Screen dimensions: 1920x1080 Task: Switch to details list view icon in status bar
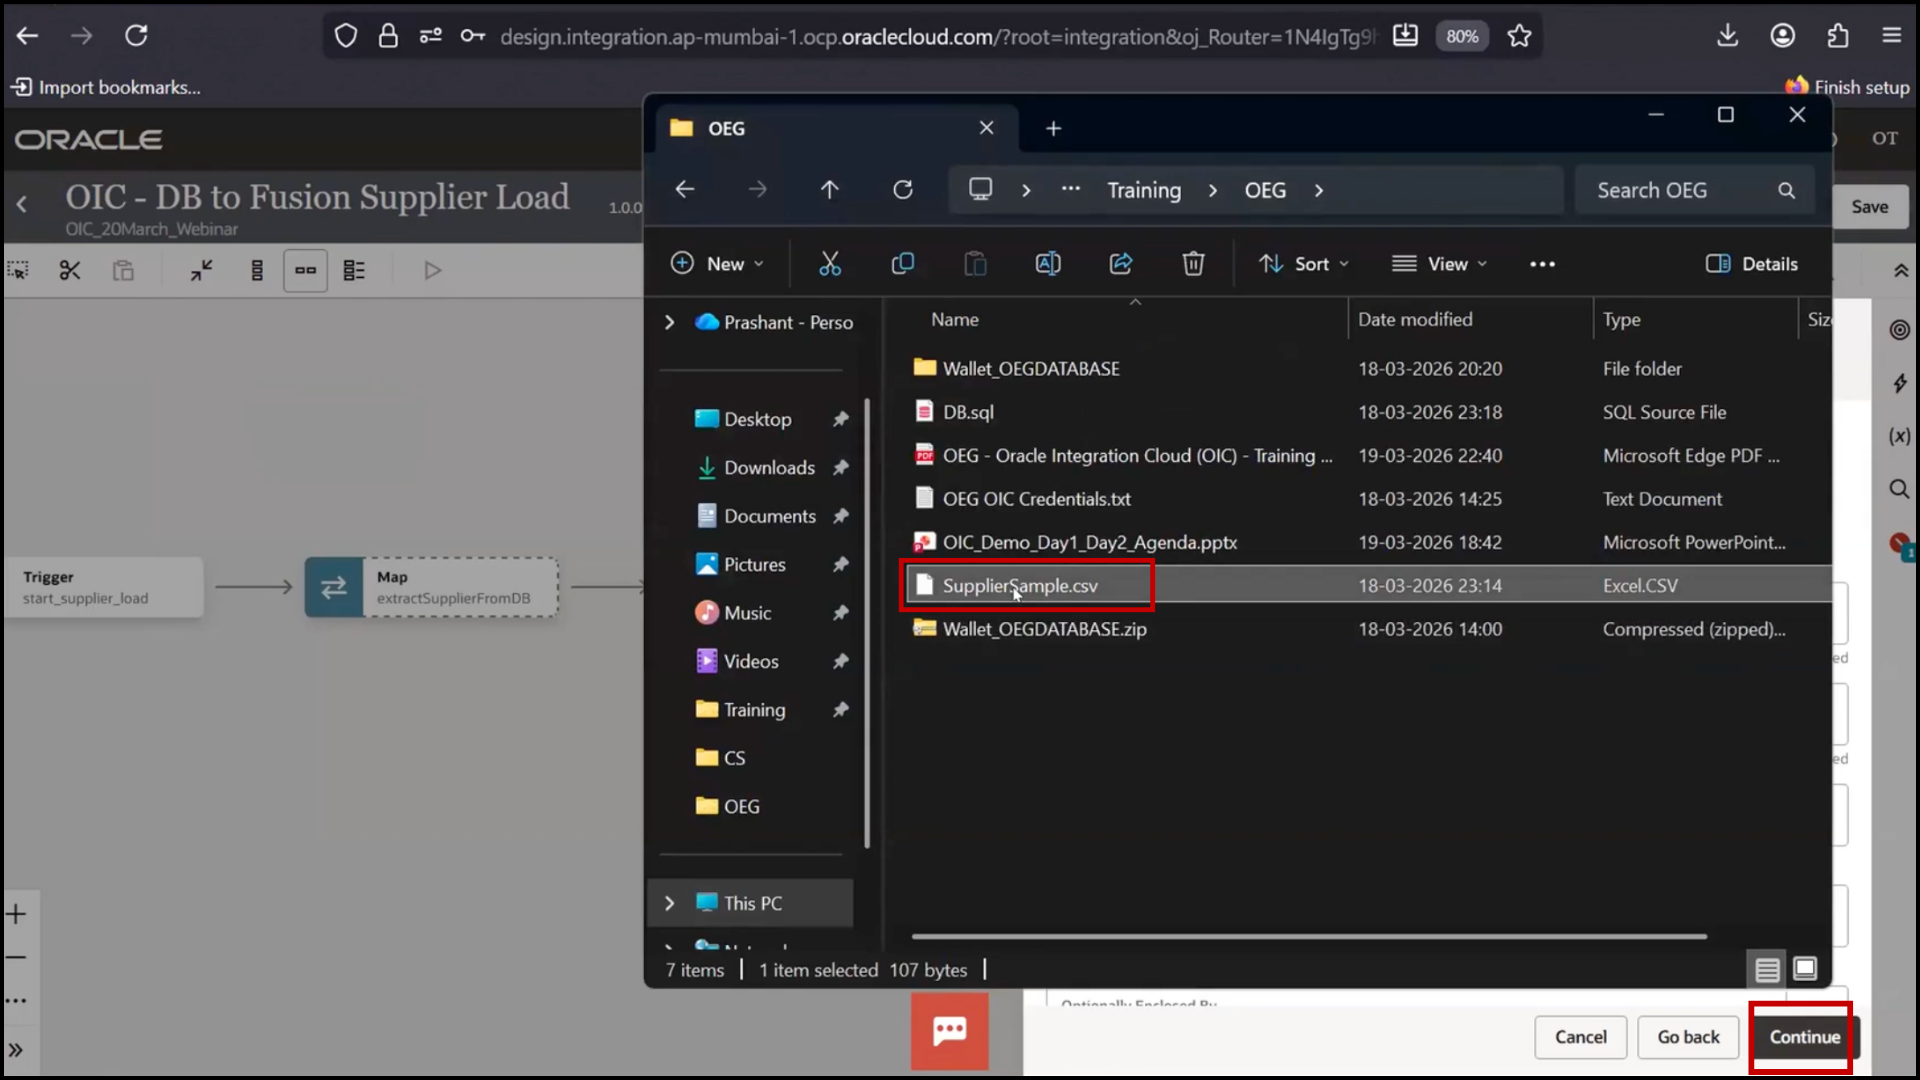coord(1767,969)
